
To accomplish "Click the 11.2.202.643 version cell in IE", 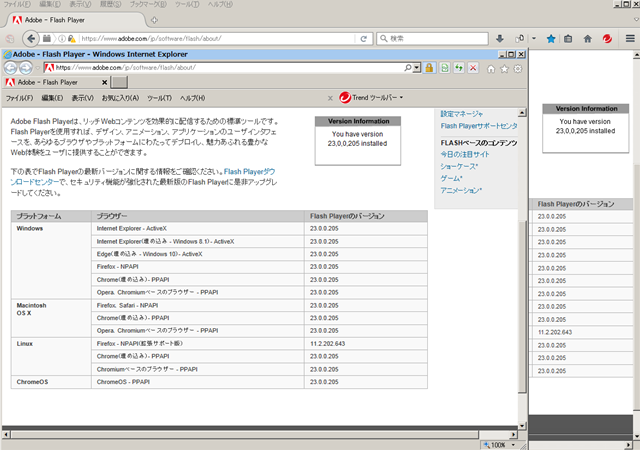I will click(x=366, y=344).
